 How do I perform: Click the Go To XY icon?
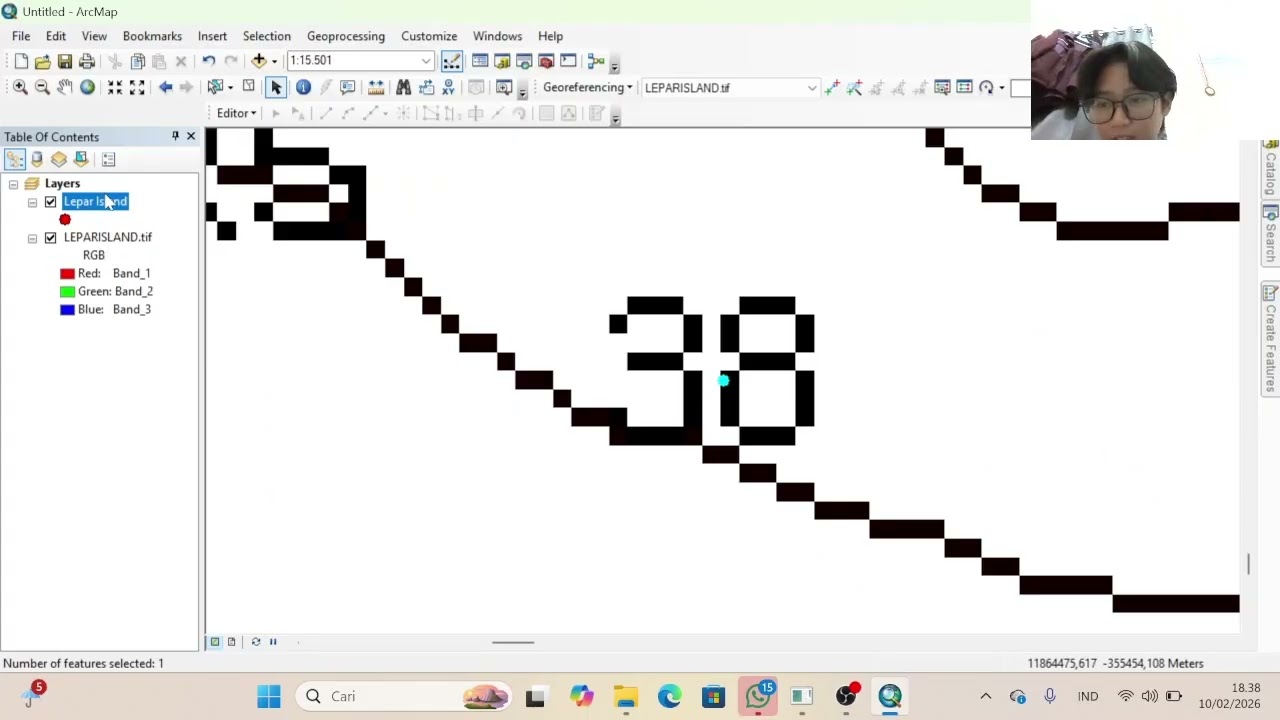(449, 88)
